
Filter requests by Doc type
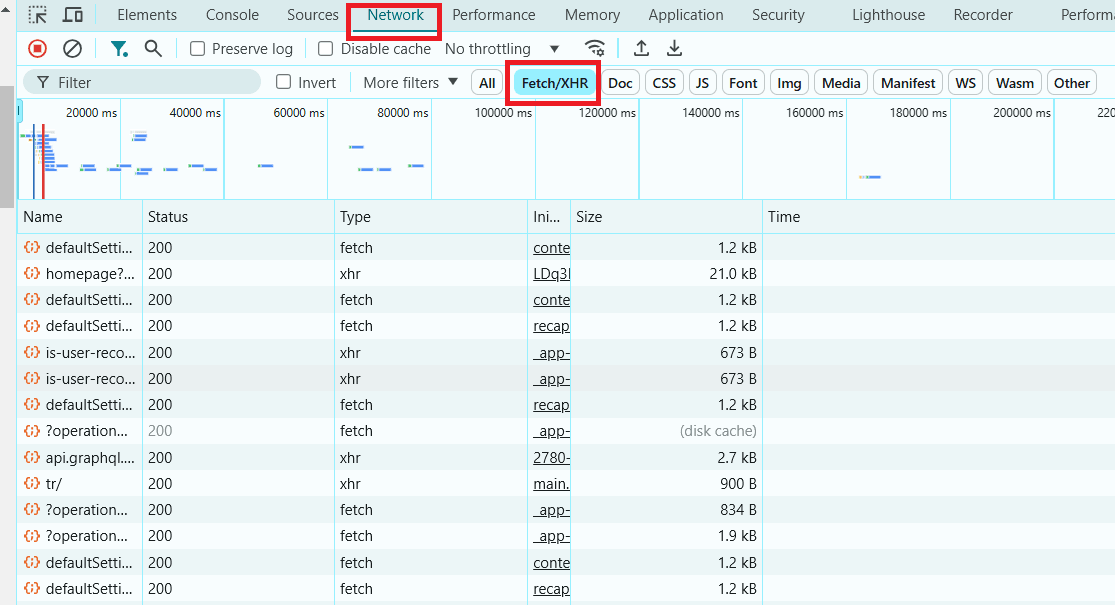coord(620,82)
